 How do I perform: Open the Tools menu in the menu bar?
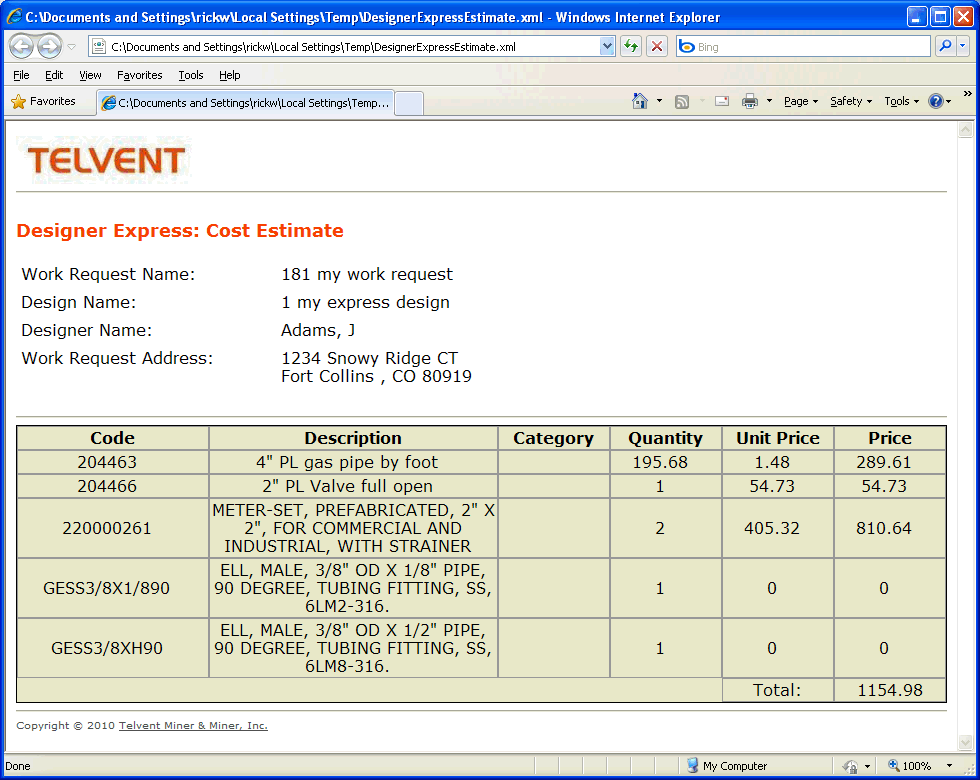(191, 75)
